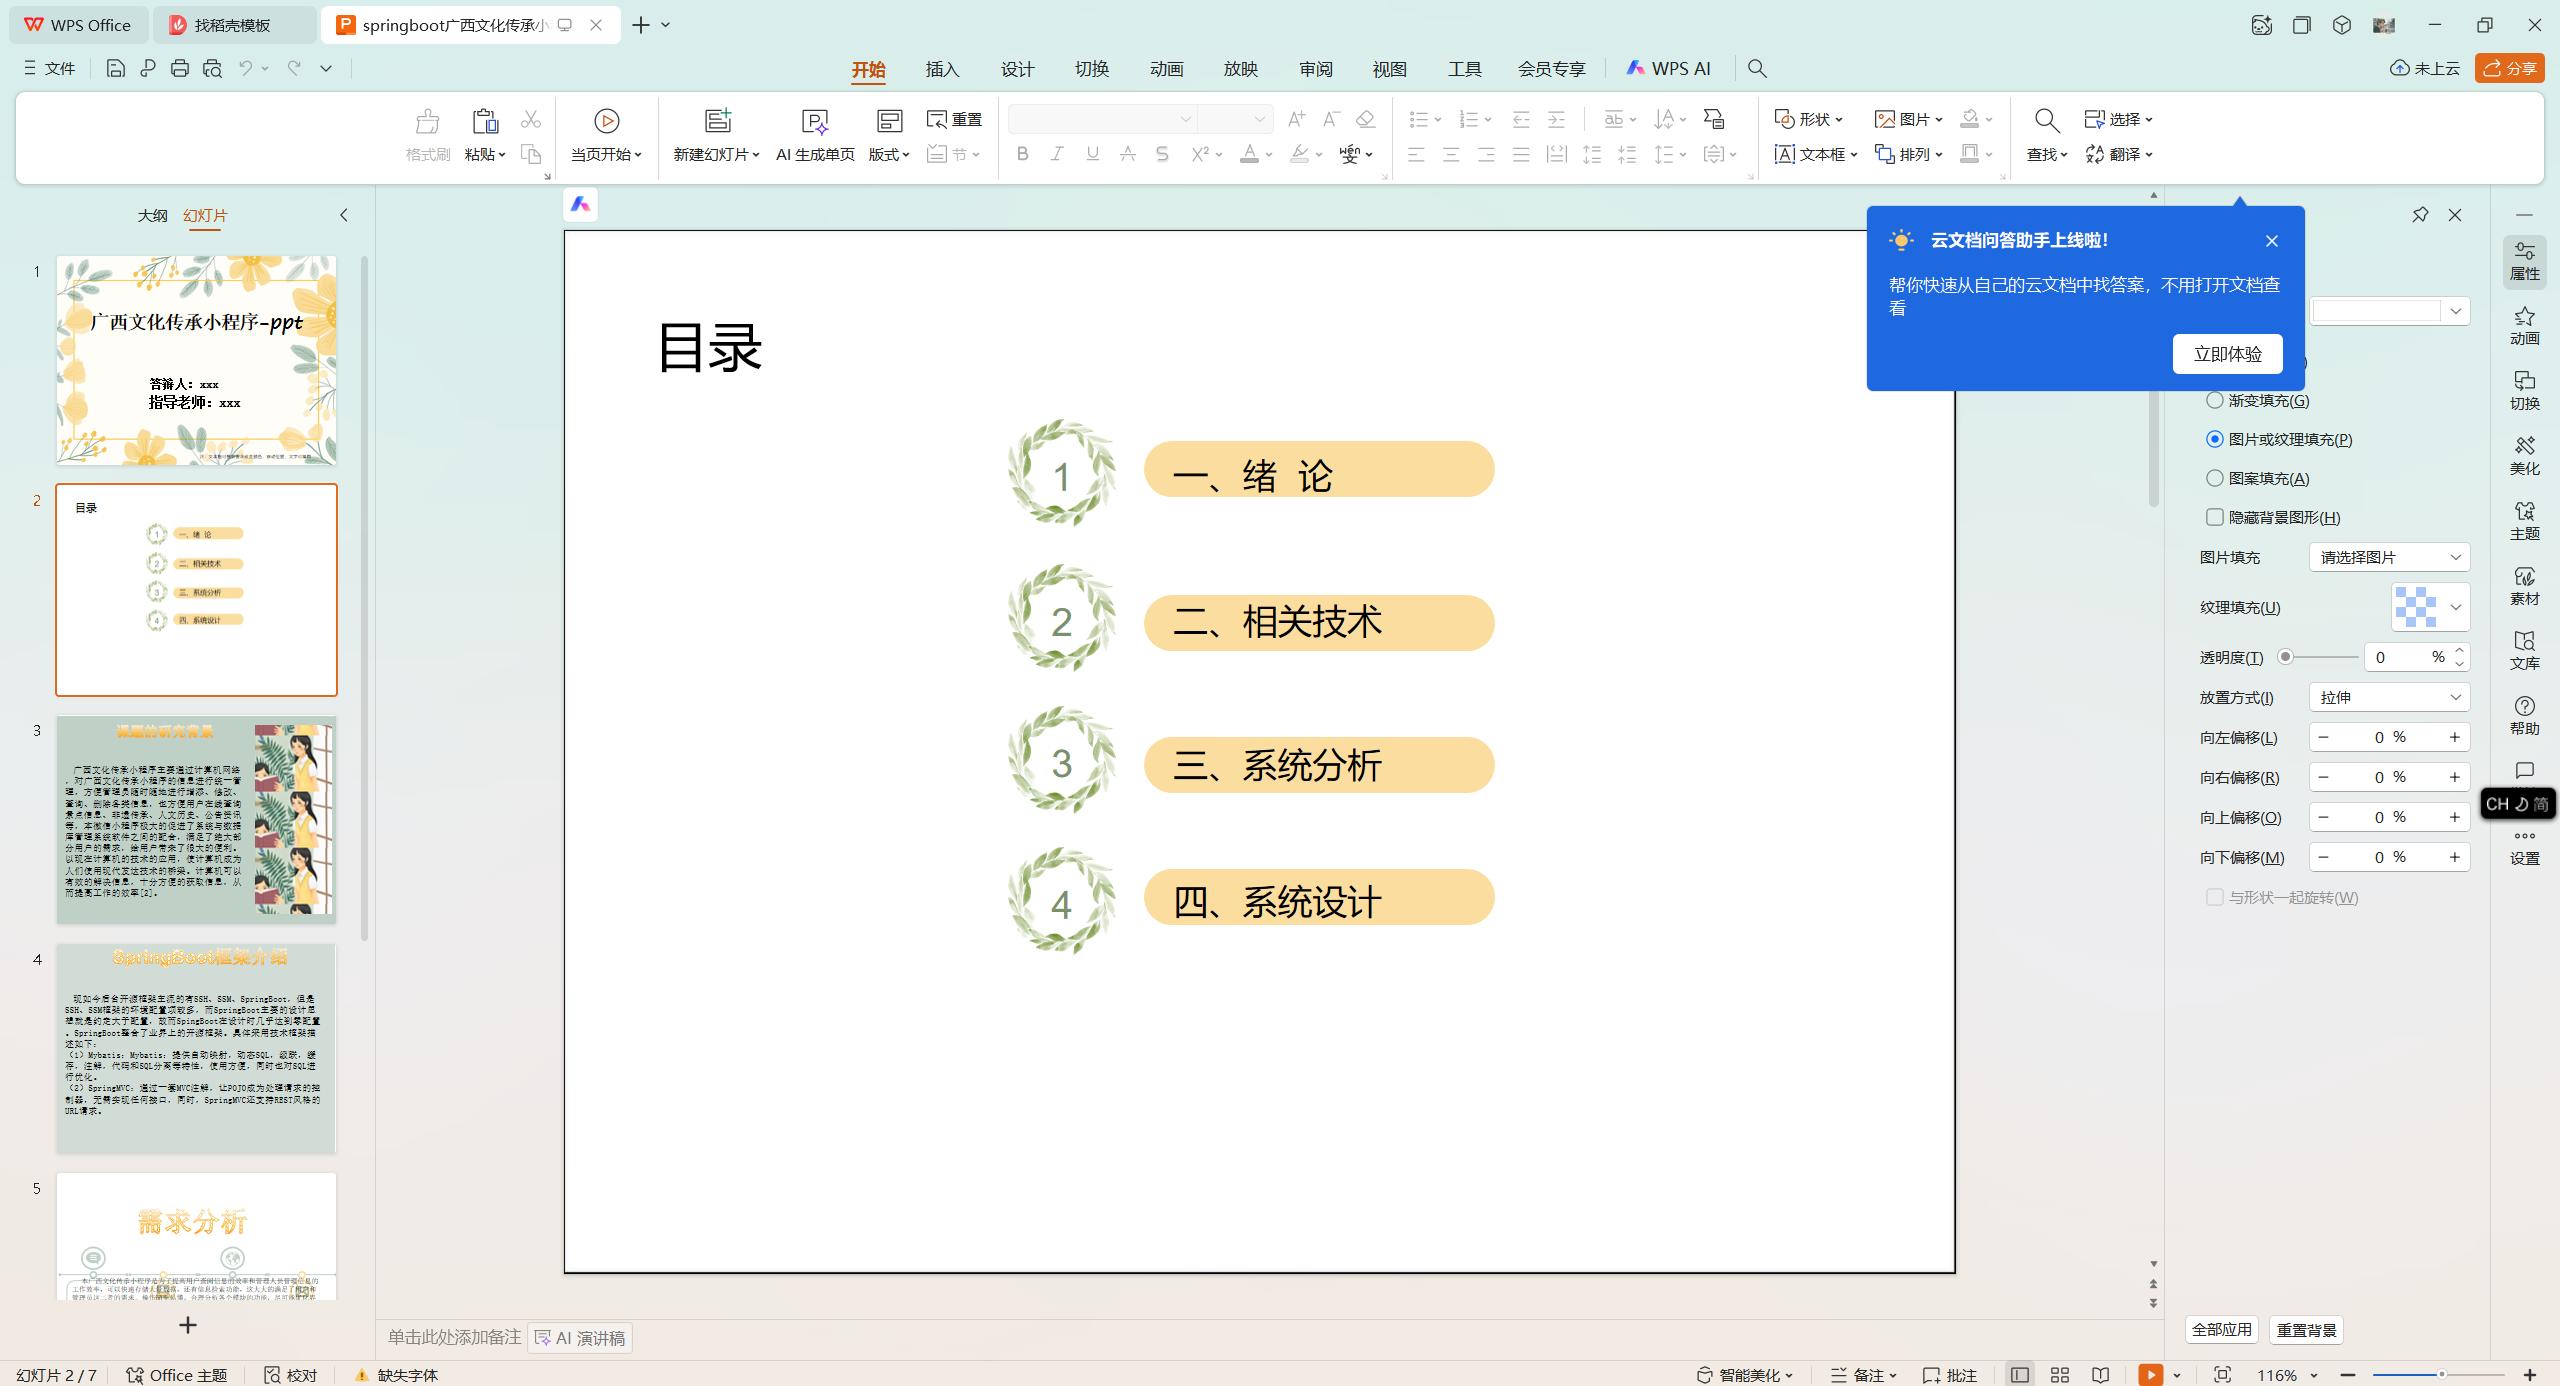This screenshot has height=1386, width=2560.
Task: Check 与形状一起旋转 at the panel bottom
Action: (2215, 897)
